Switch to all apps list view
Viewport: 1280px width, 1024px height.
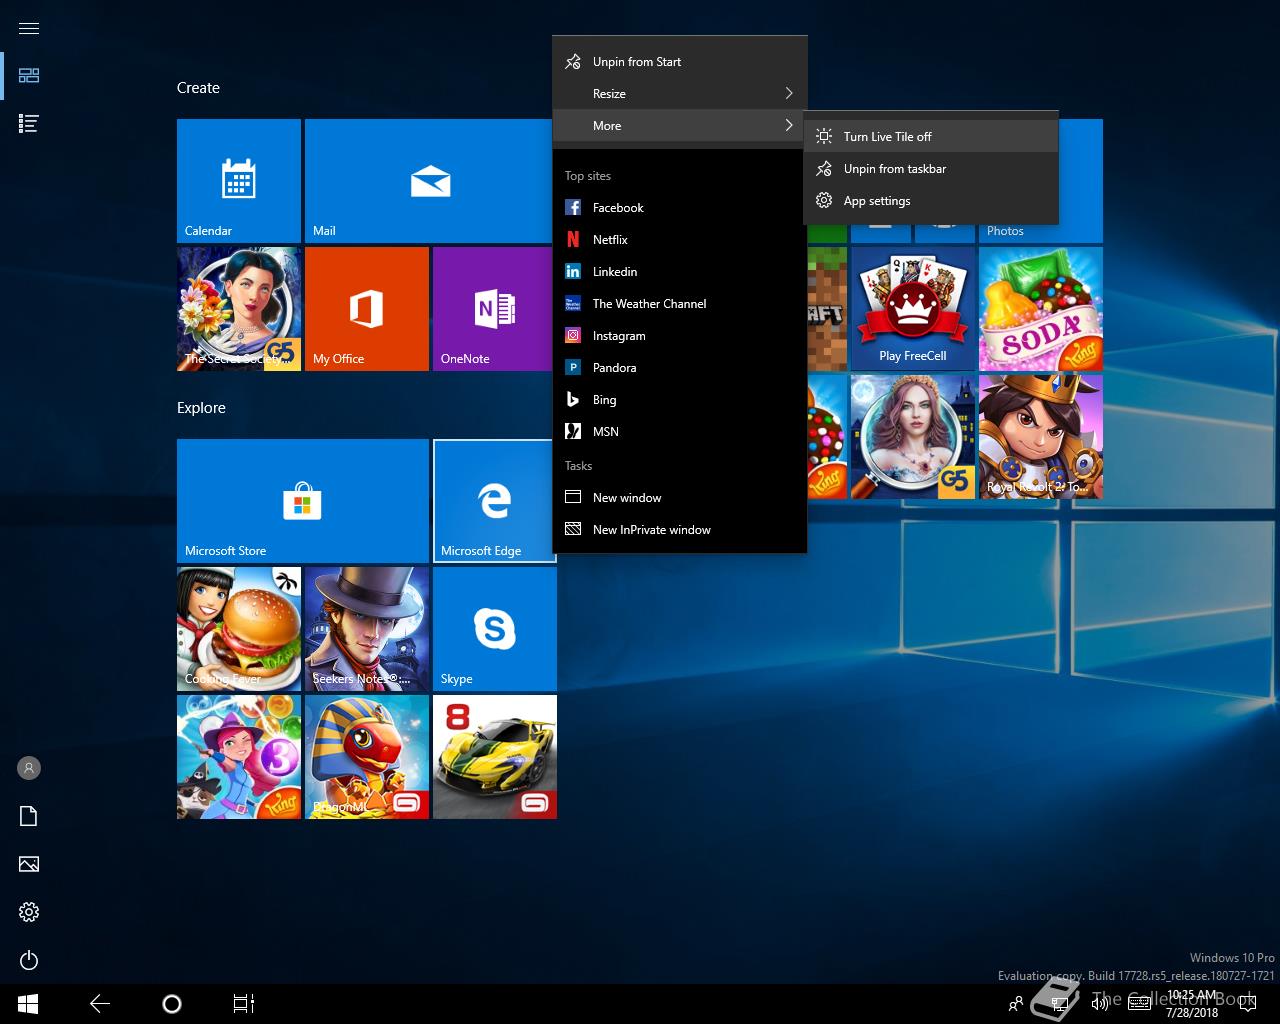click(x=29, y=124)
